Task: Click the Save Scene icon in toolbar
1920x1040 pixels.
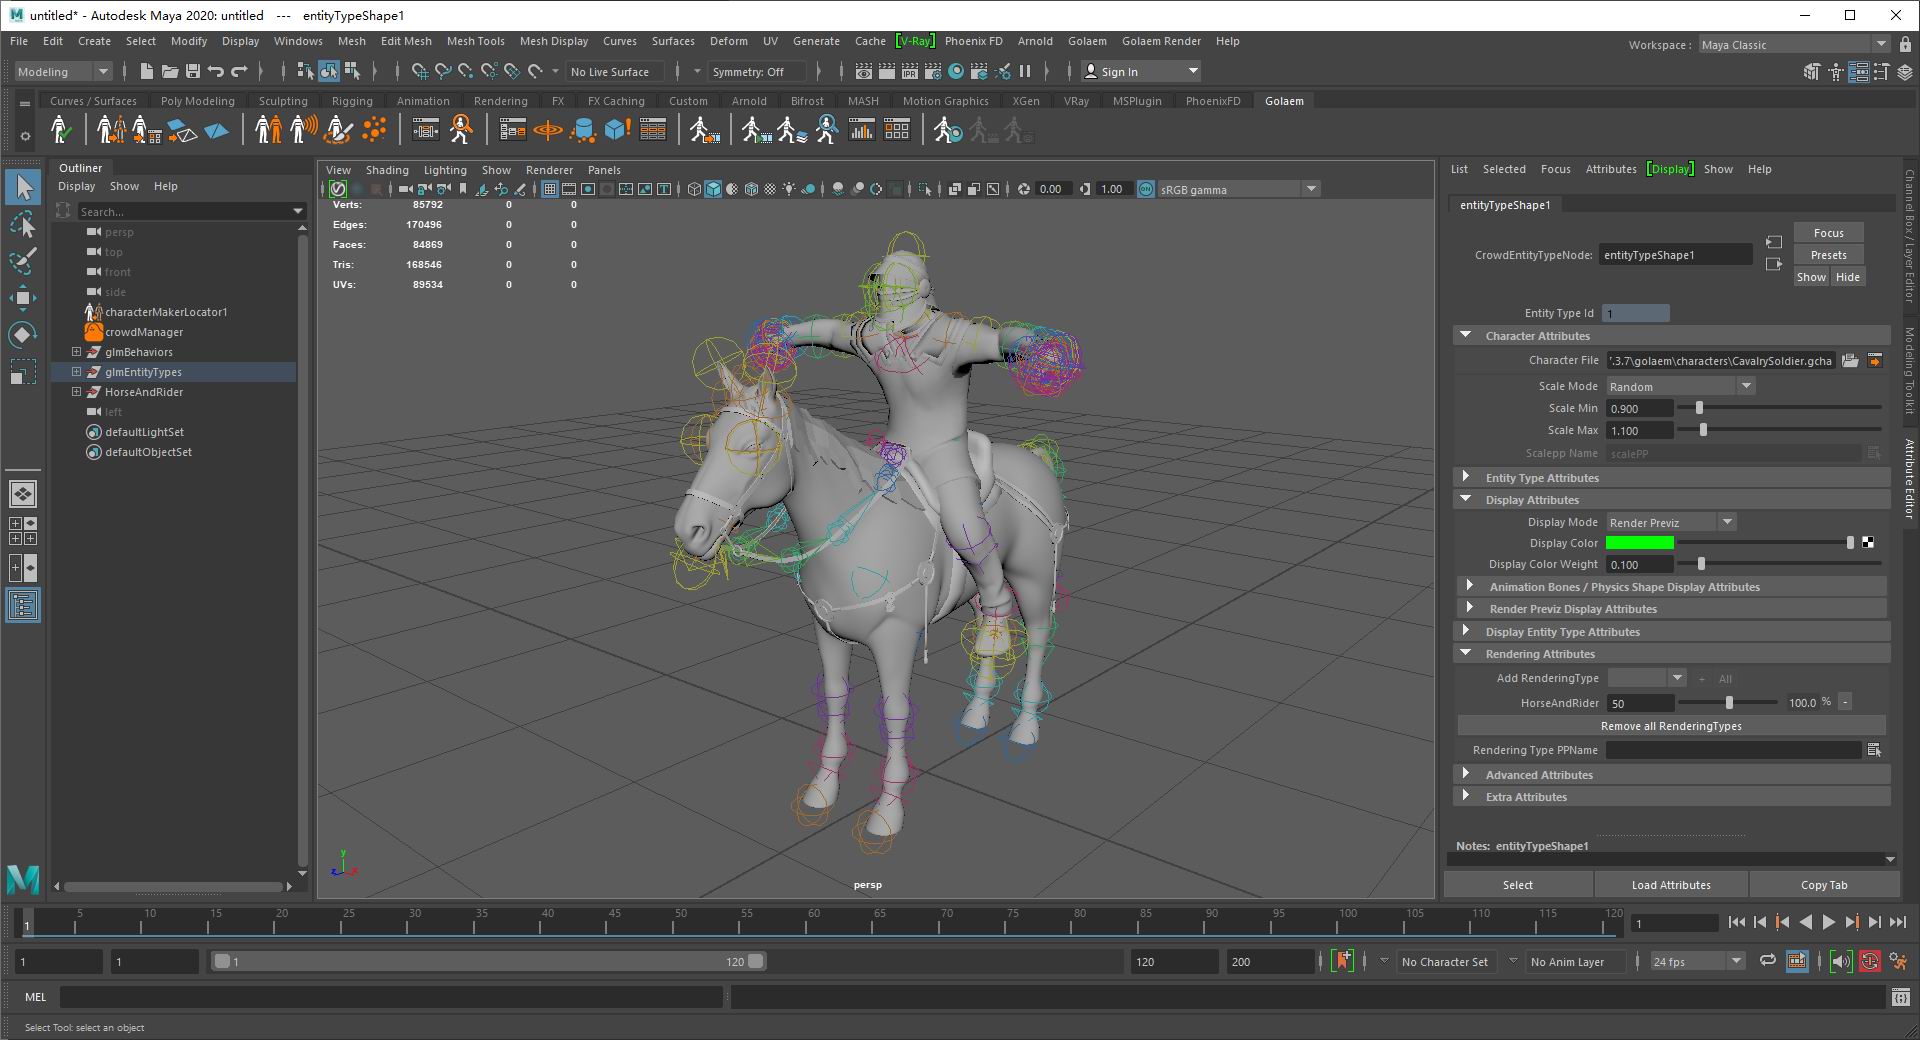Action: [193, 71]
